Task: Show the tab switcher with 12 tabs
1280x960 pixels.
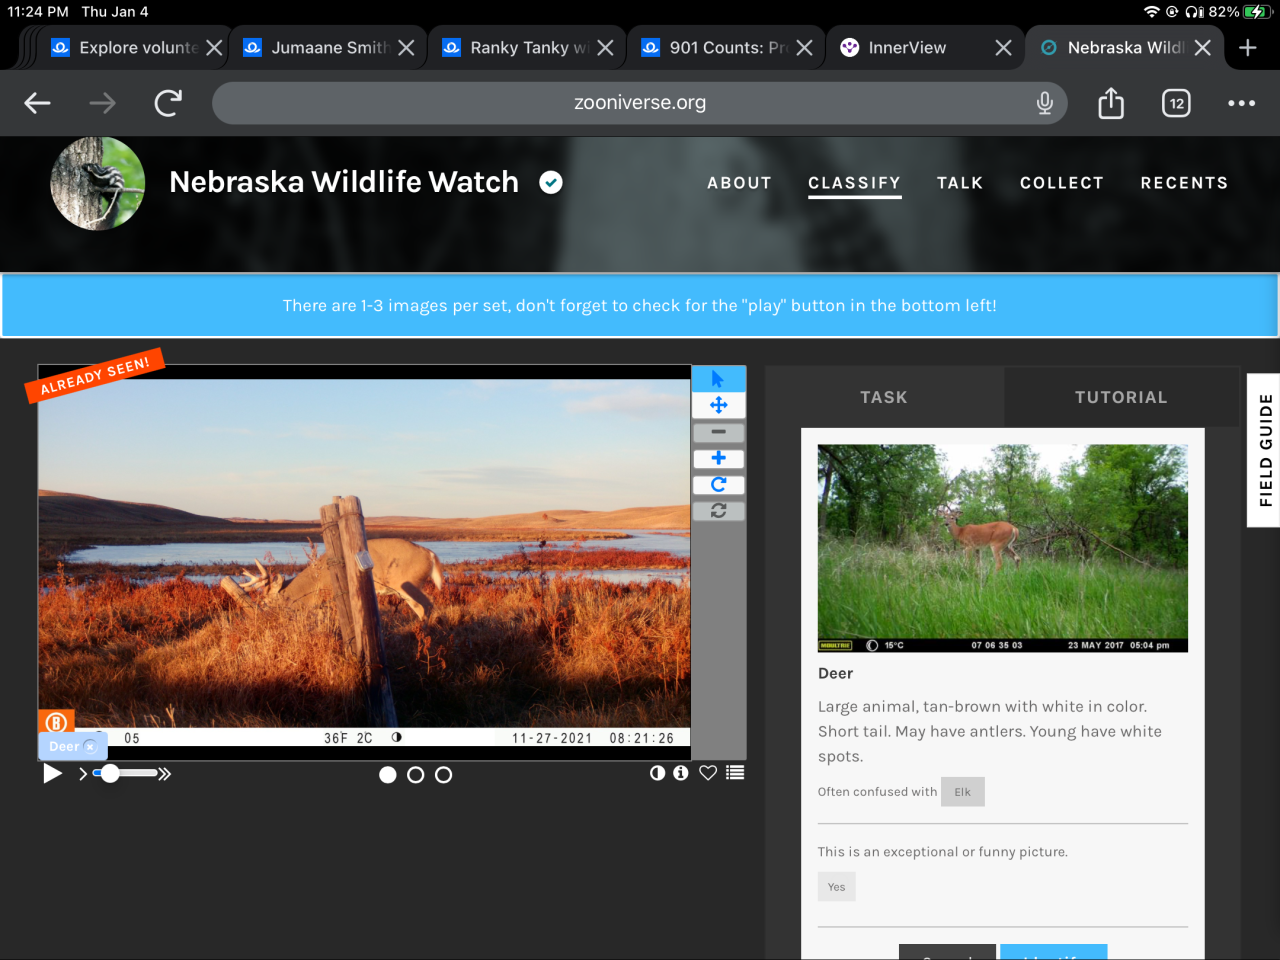Action: [1176, 103]
